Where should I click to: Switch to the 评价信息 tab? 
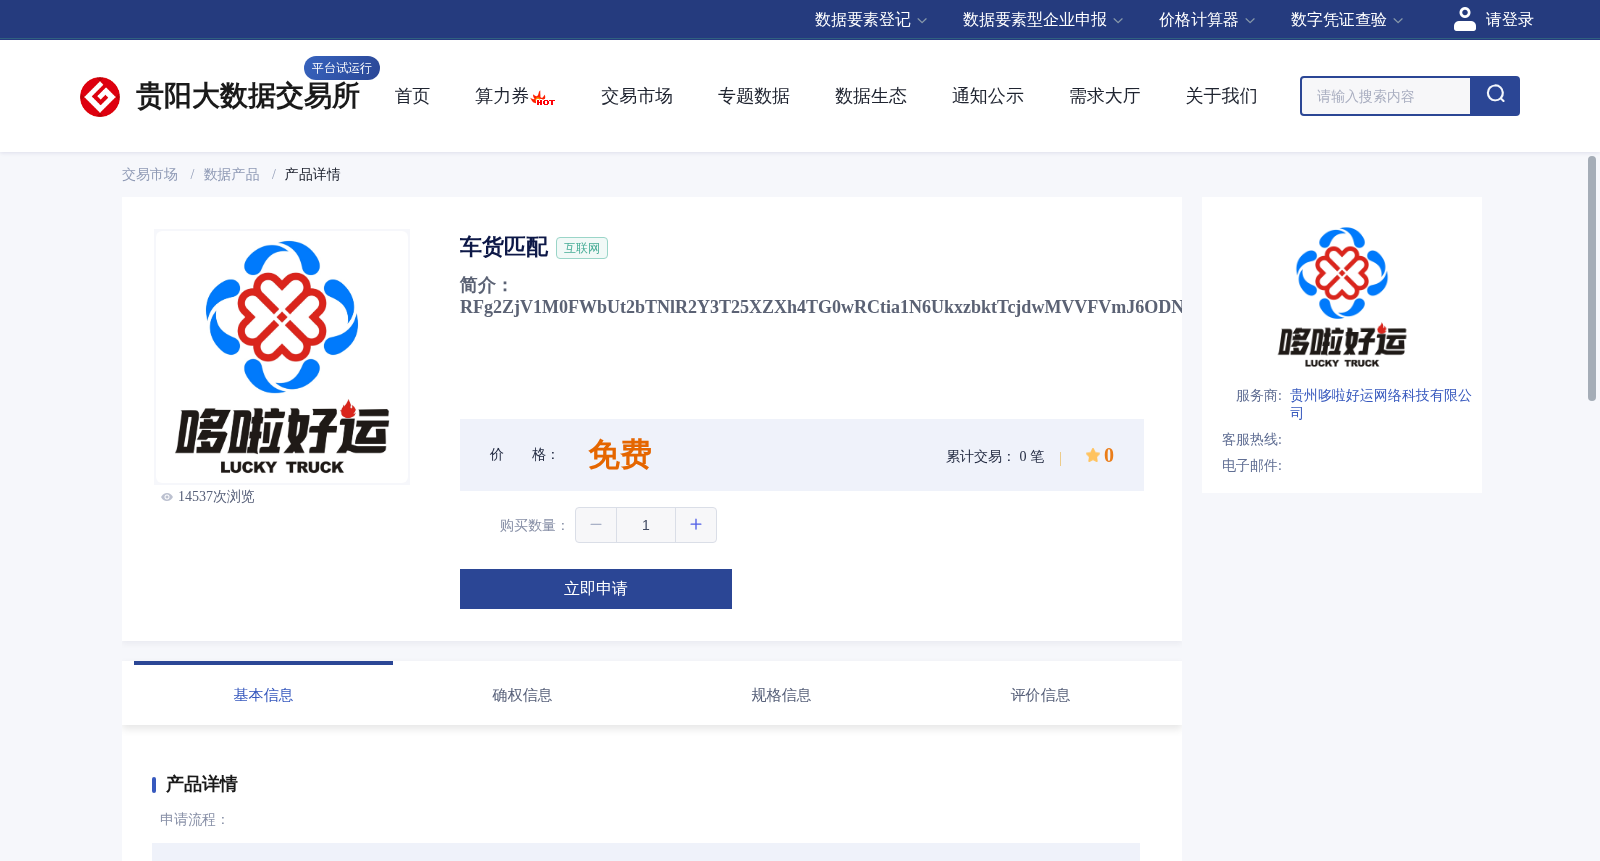(x=1040, y=695)
